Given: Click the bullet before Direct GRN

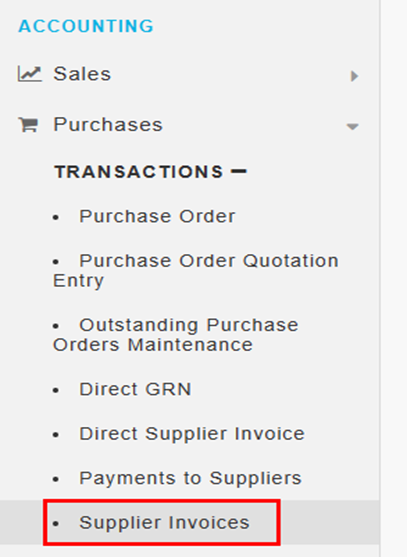Looking at the screenshot, I should coord(56,390).
